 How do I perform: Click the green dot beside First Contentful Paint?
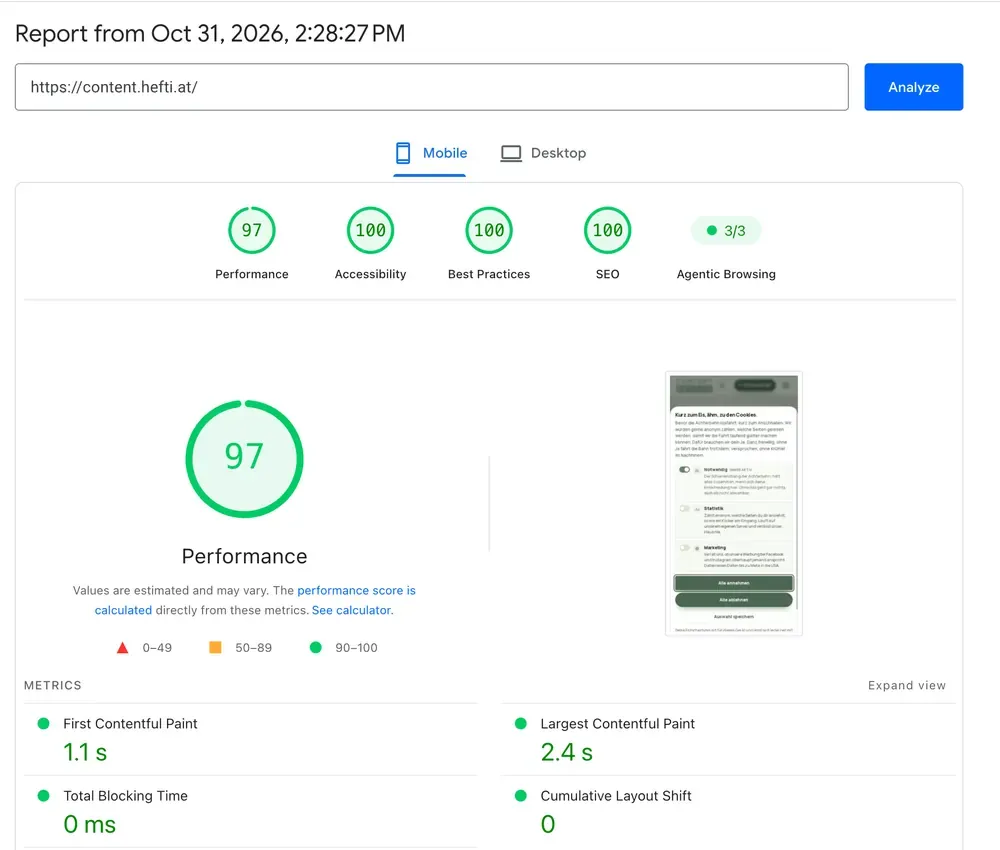click(43, 724)
